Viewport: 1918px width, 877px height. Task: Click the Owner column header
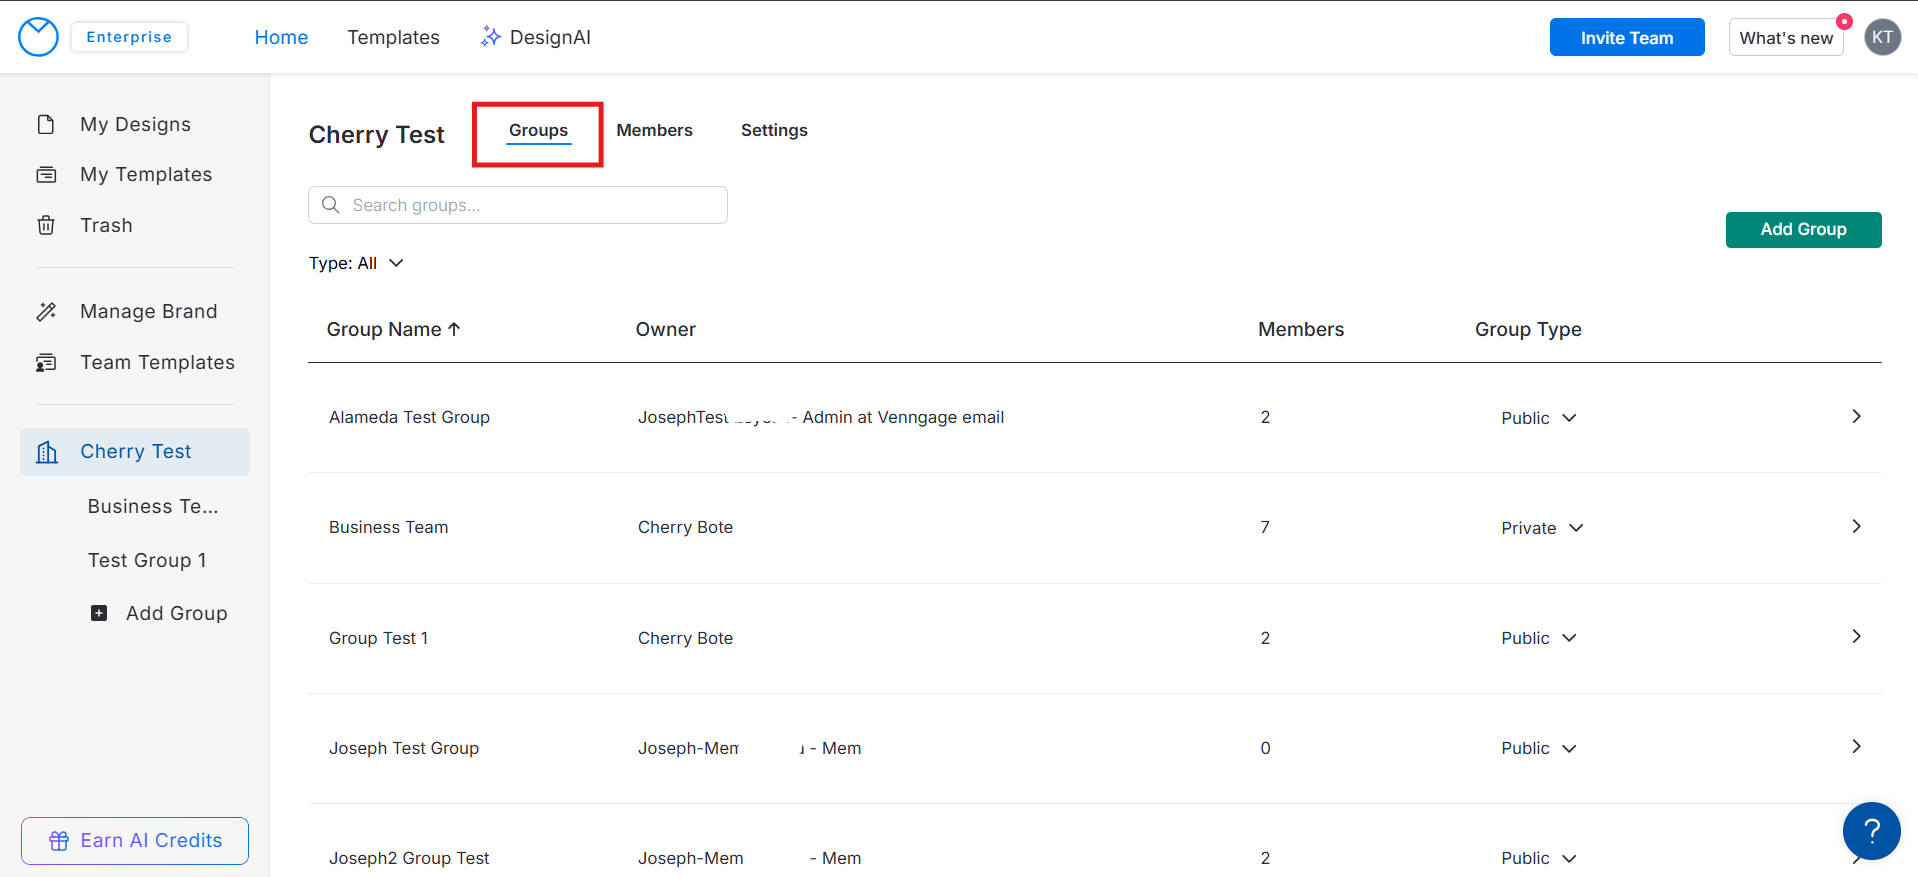(x=666, y=329)
